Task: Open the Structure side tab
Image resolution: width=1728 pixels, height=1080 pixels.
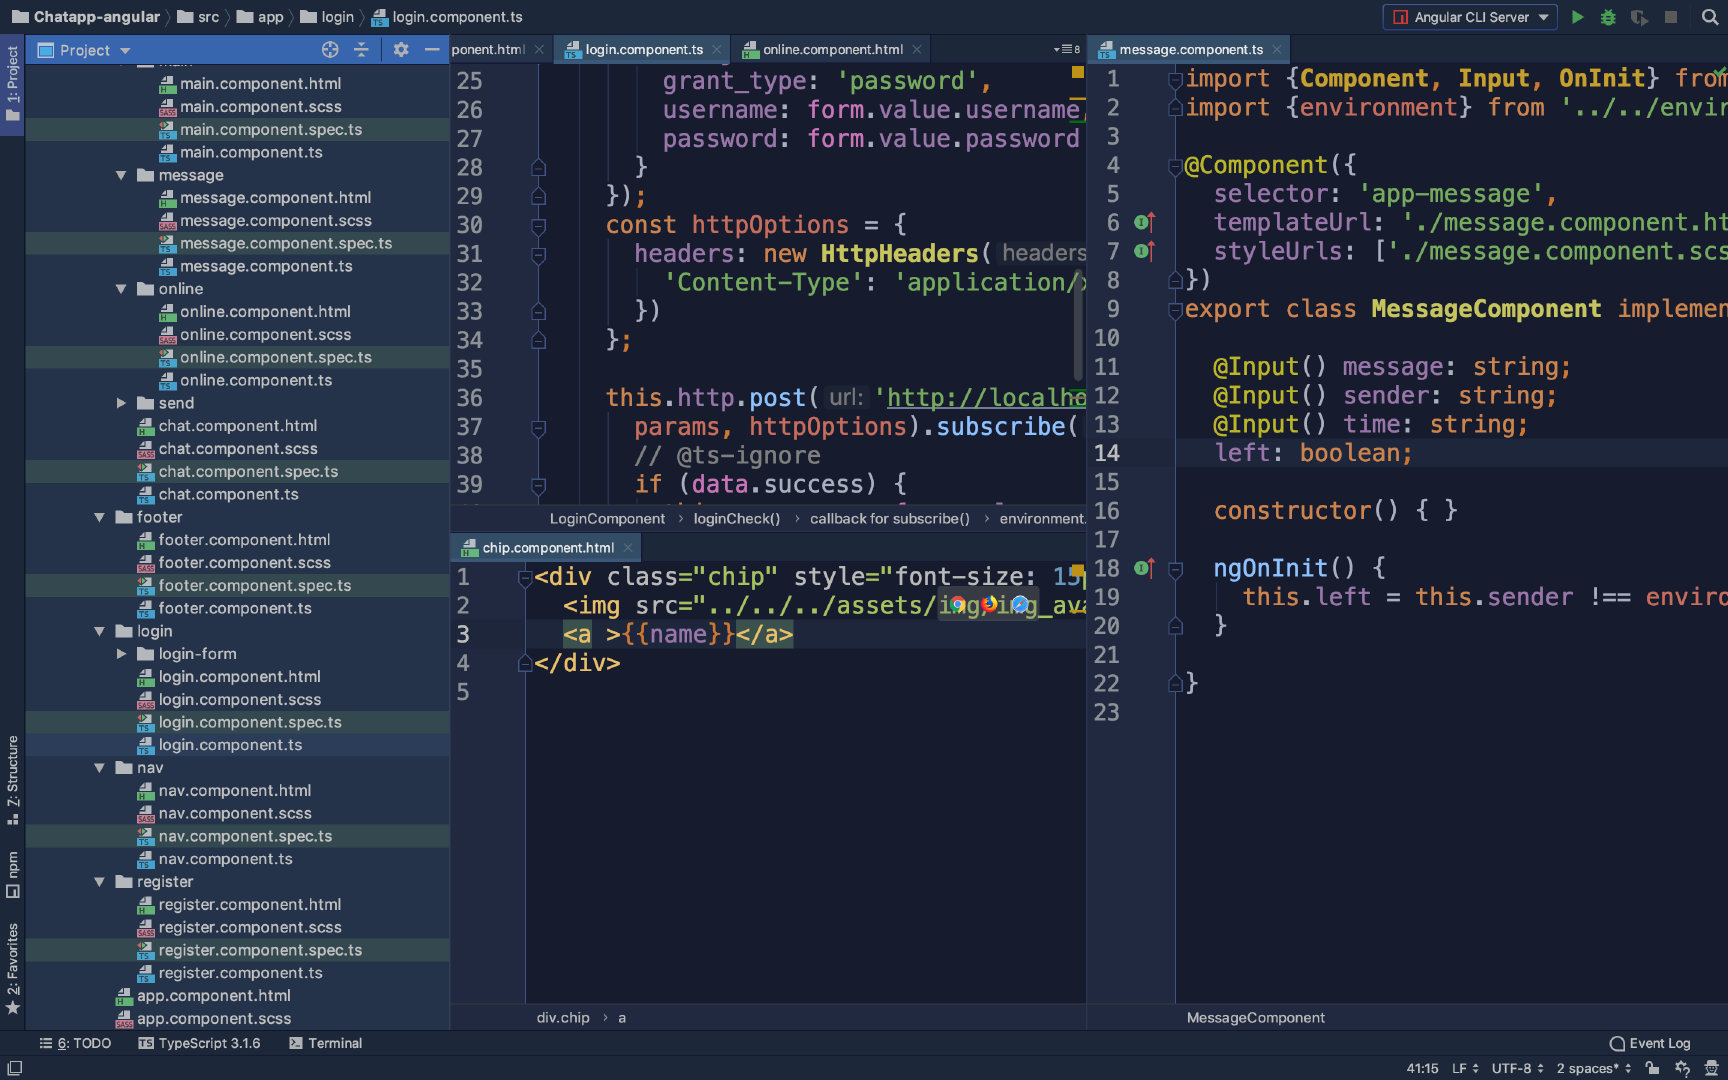Action: click(12, 780)
